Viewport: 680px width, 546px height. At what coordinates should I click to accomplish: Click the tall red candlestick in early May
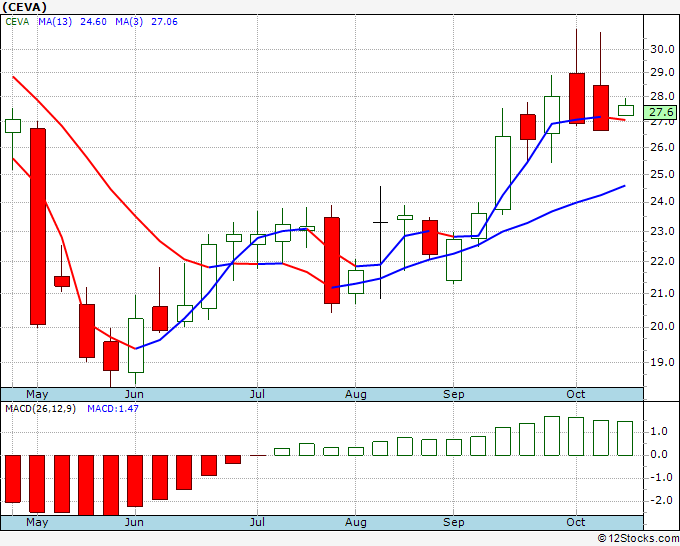pos(38,226)
